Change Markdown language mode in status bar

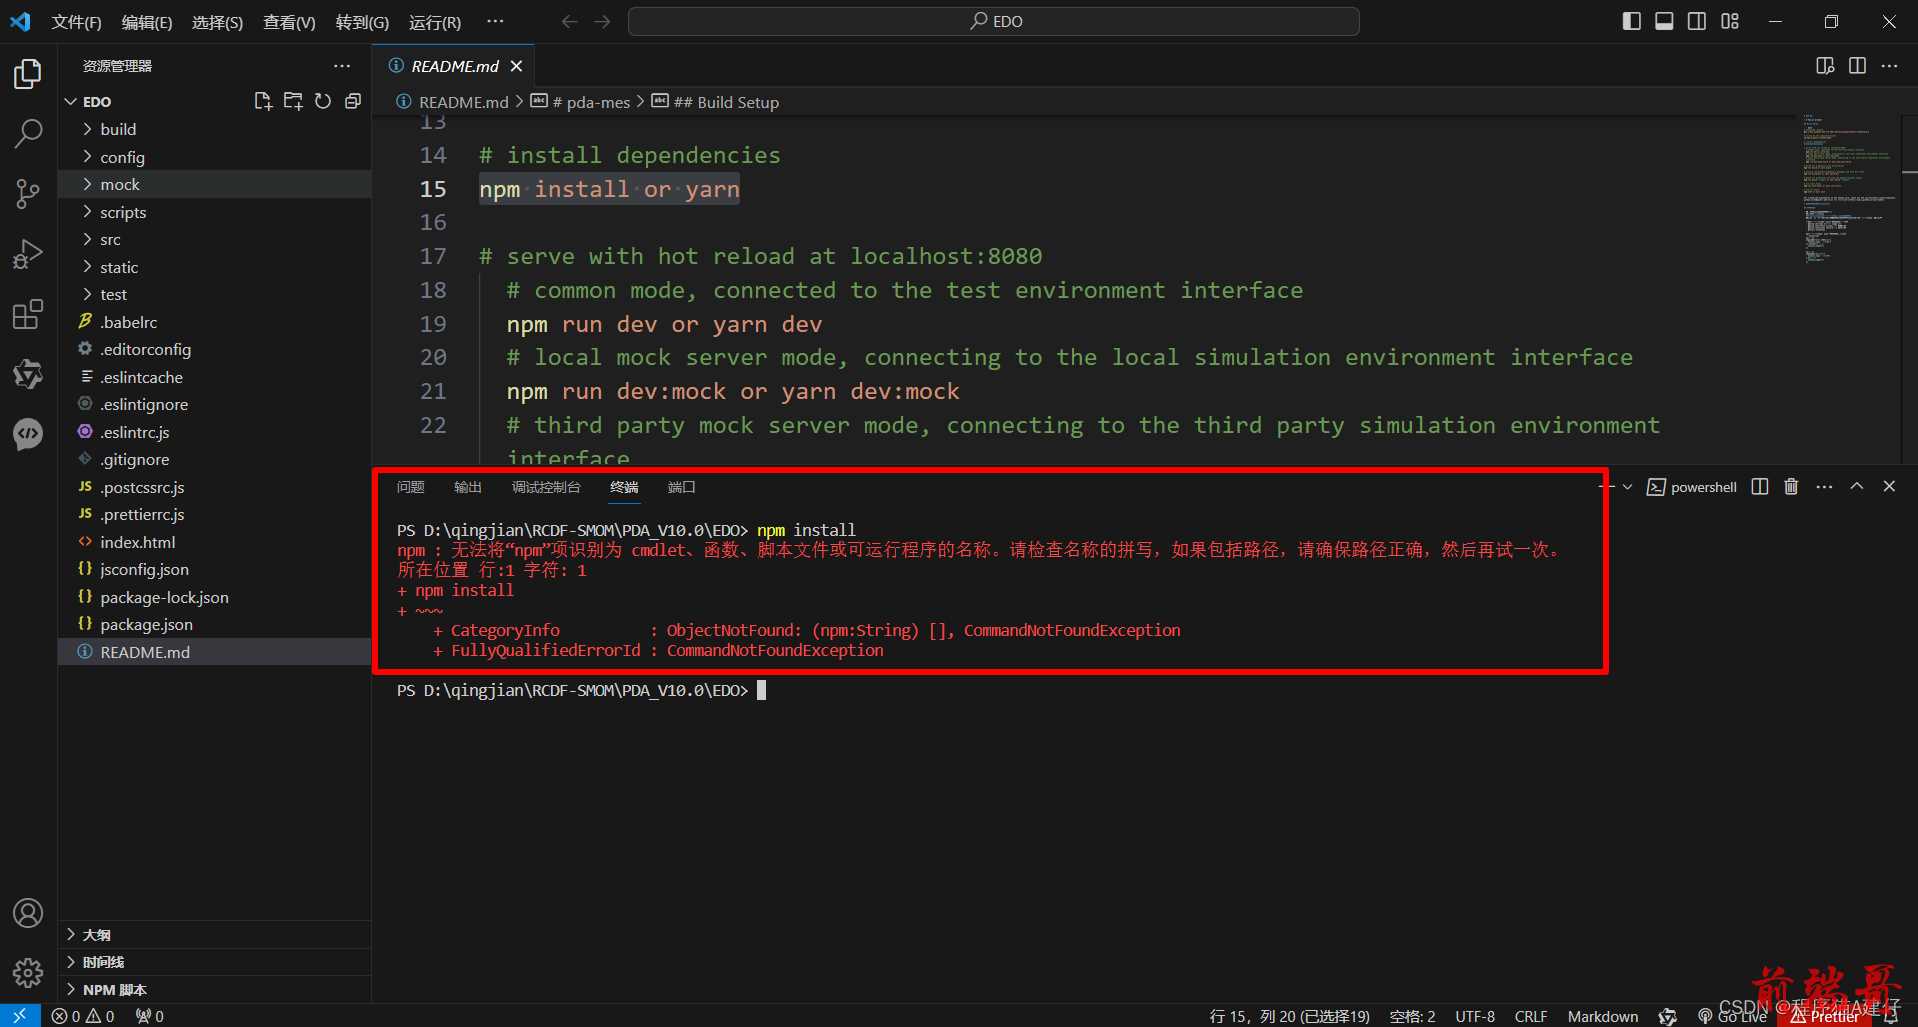tap(1603, 1016)
